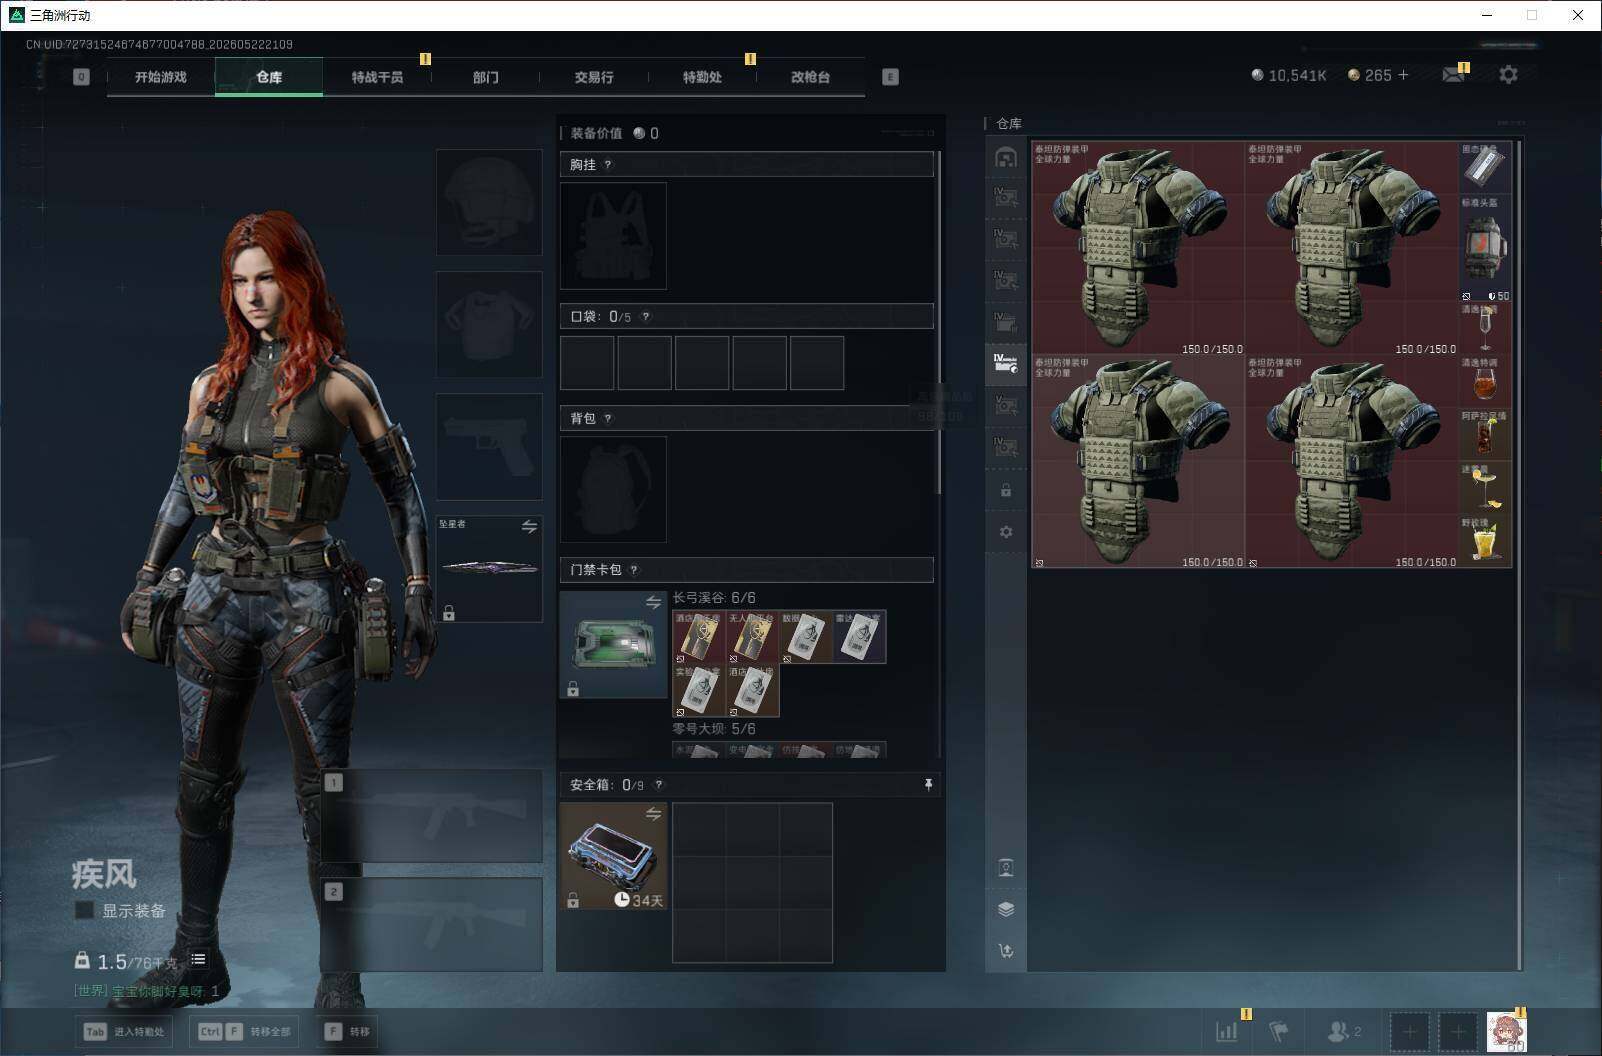
Task: Open the 开始游戏 tab
Action: [x=161, y=77]
